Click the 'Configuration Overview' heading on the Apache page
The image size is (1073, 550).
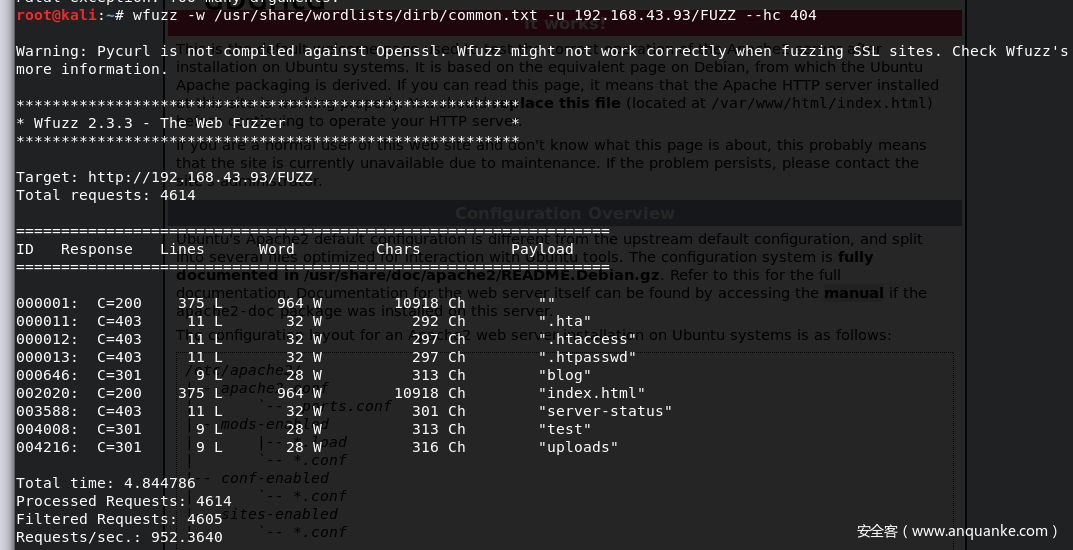tap(565, 213)
